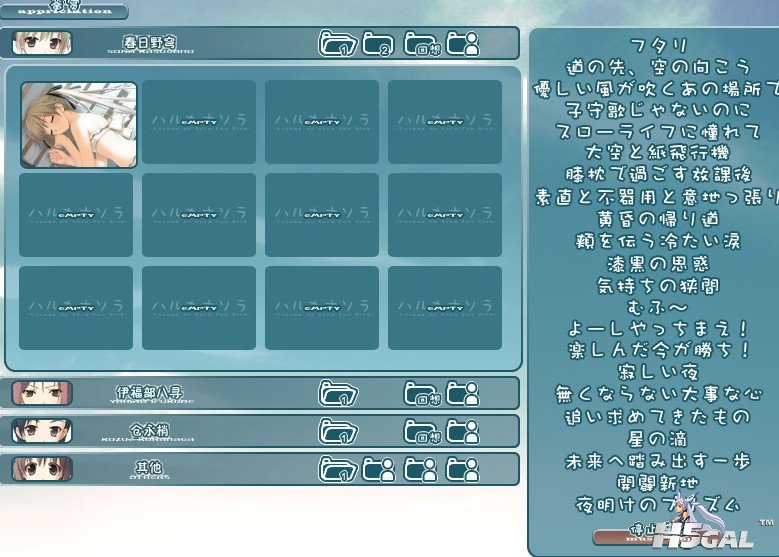Play the track 大空と紙飛行機

click(658, 153)
